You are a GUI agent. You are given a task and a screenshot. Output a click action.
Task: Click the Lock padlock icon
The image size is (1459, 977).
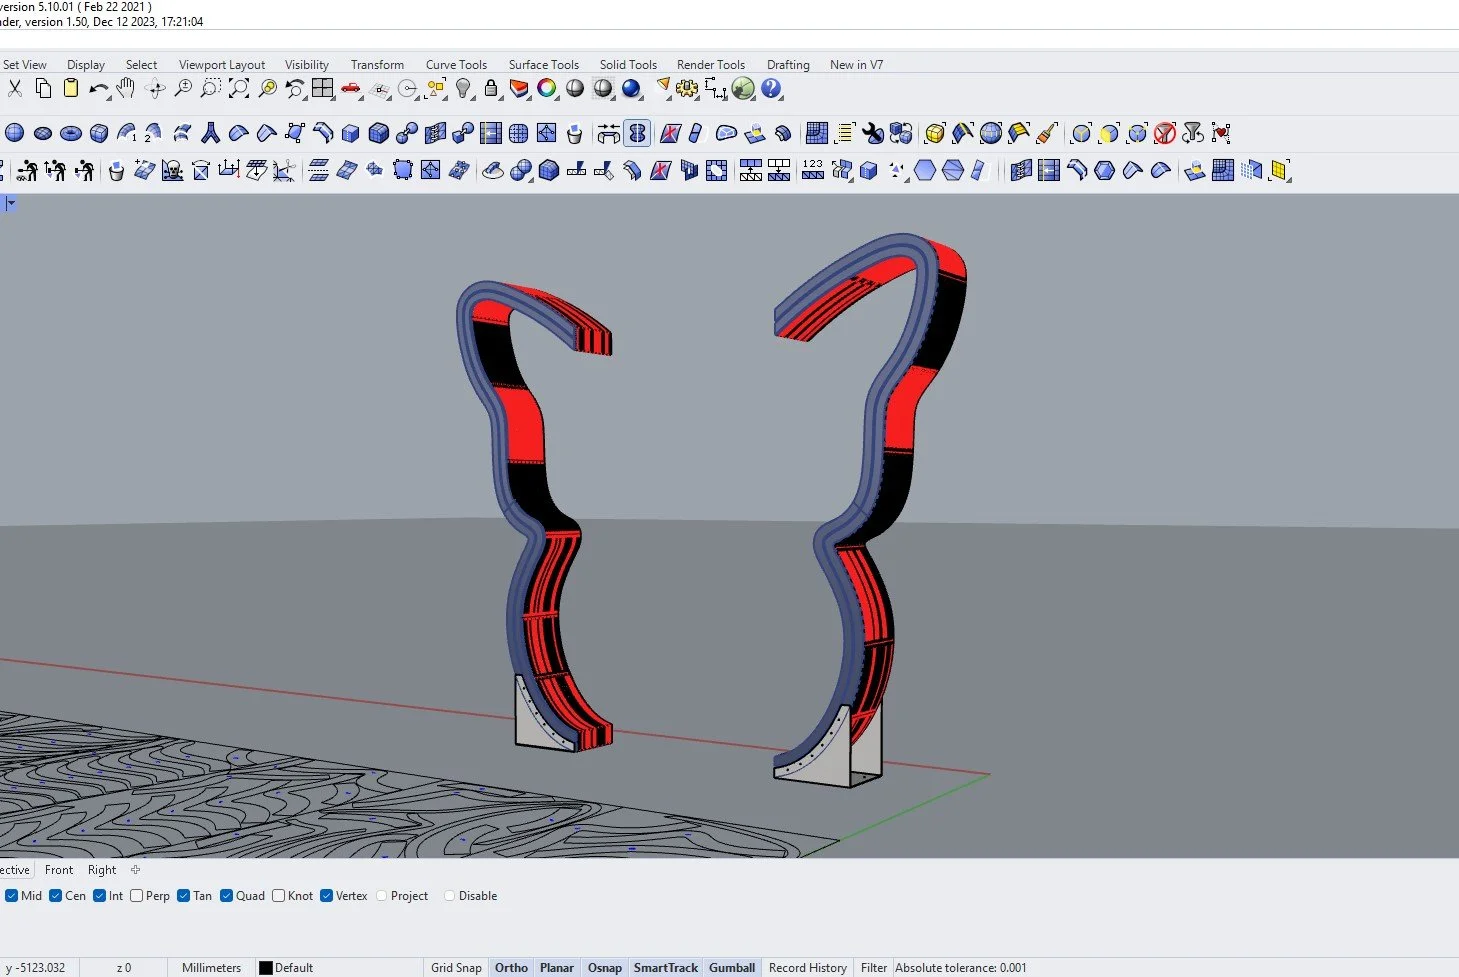491,89
